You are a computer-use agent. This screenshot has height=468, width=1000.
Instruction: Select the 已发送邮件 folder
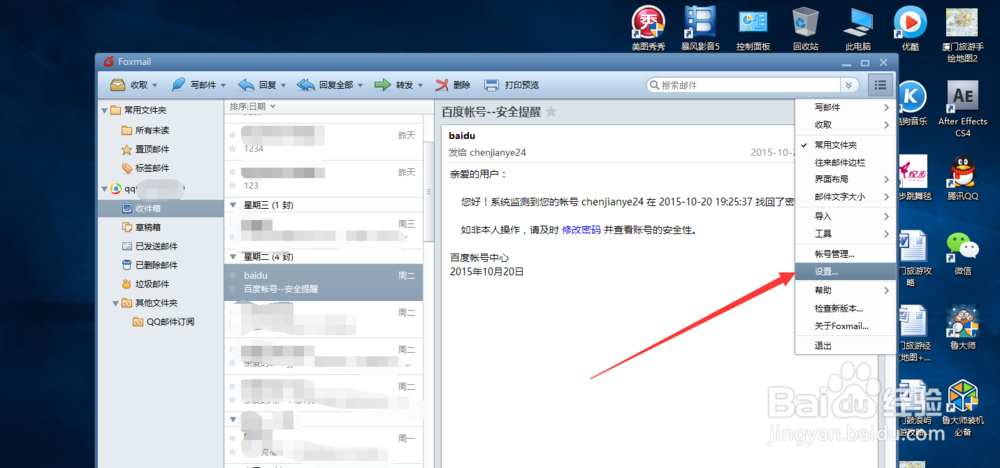[x=149, y=246]
